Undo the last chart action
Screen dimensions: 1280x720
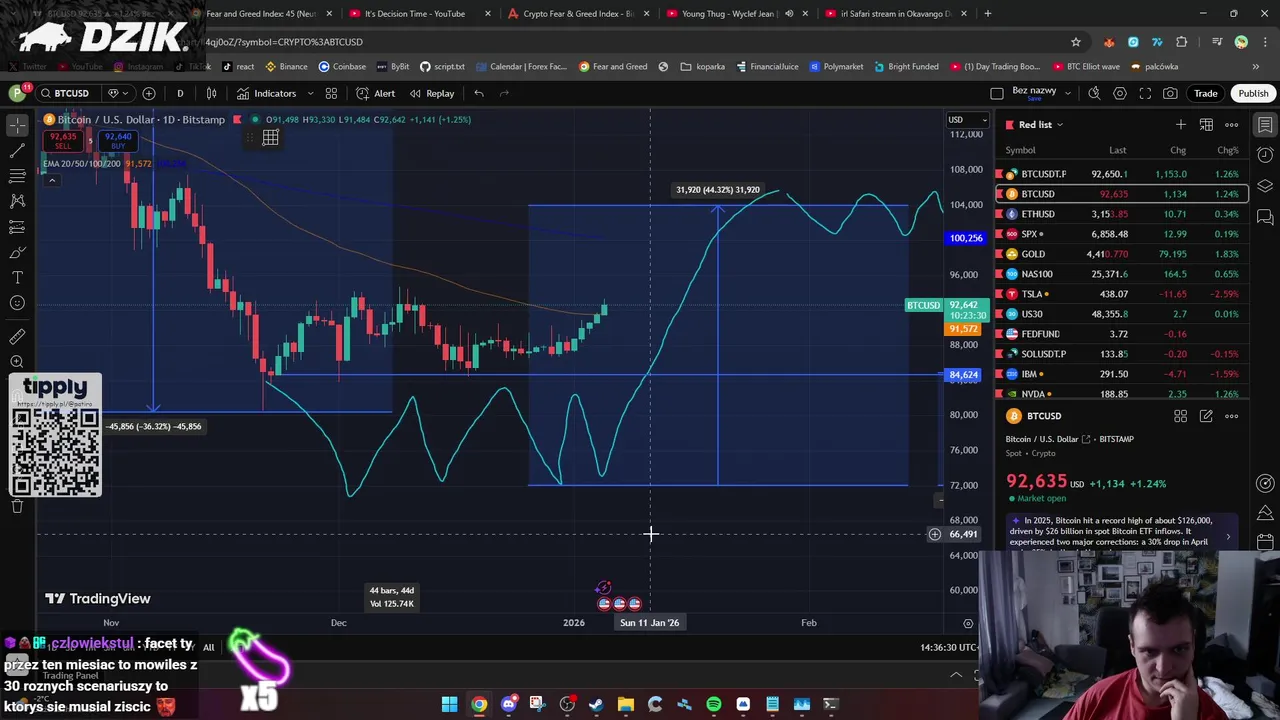pos(479,93)
